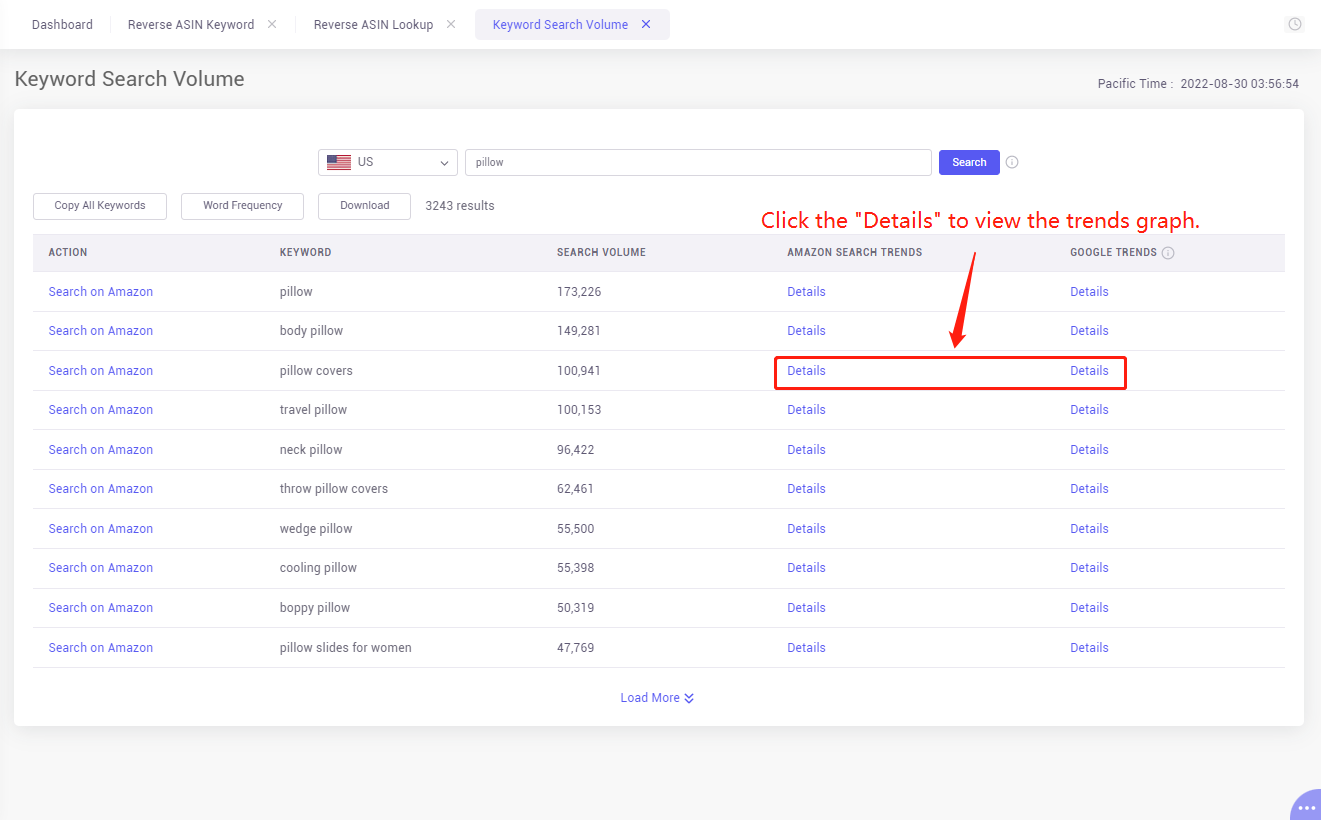1321x820 pixels.
Task: Search on Amazon for cooling pillow
Action: point(101,568)
